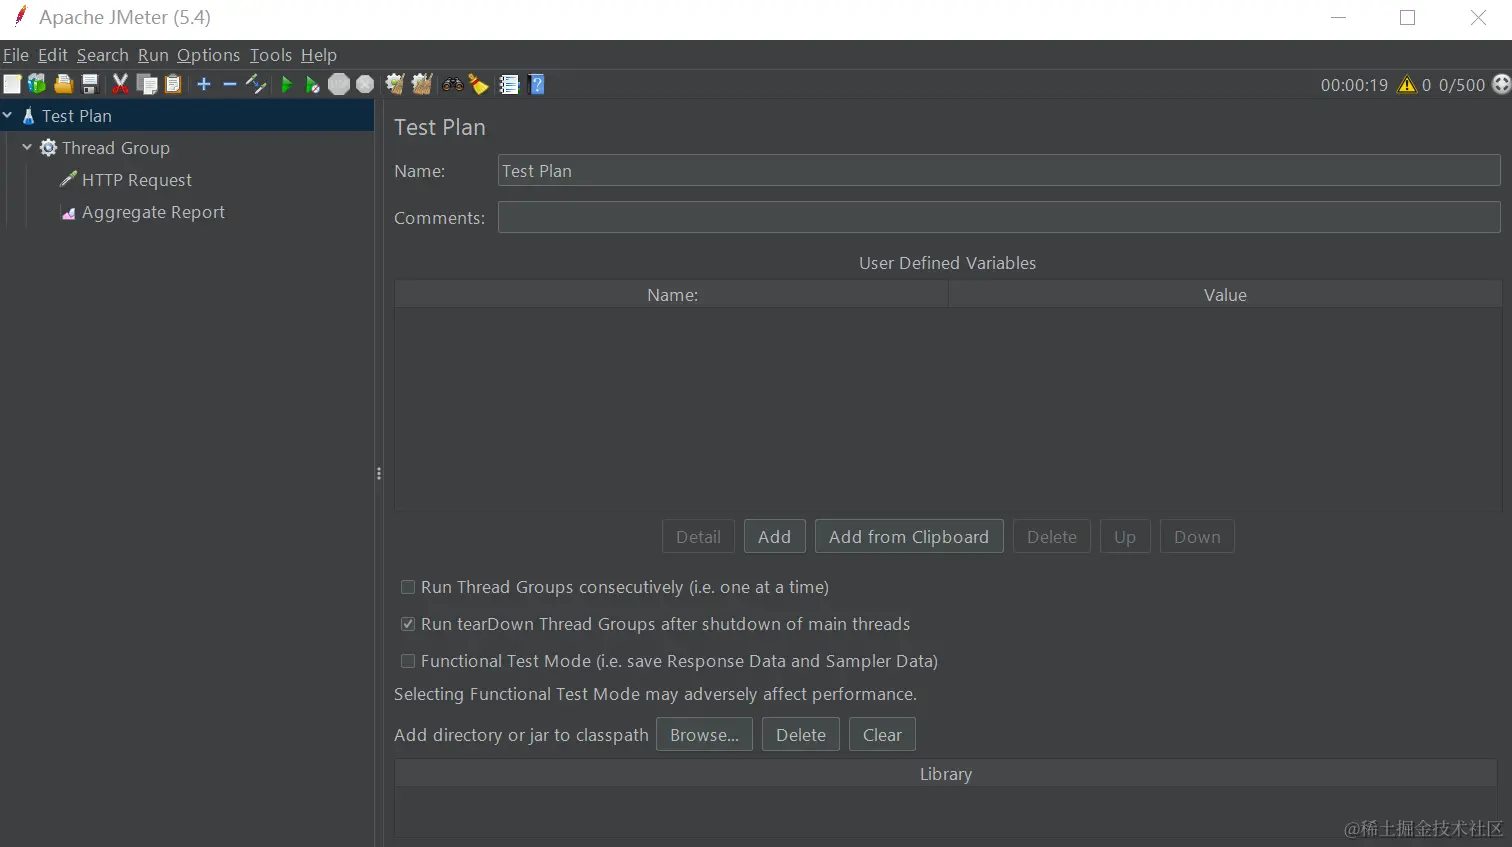Viewport: 1512px width, 847px height.
Task: Click the Clear results gear-broom icon
Action: tap(395, 85)
